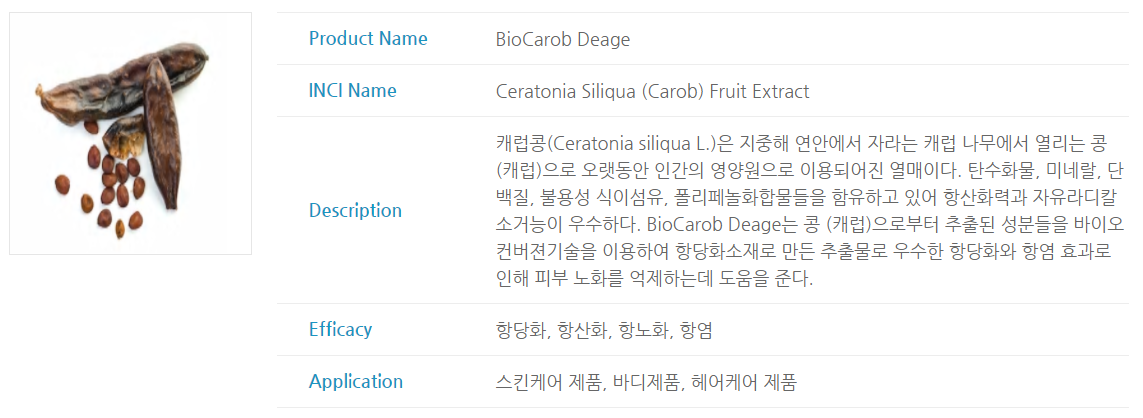Click the Description label
The width and height of the screenshot is (1143, 418).
pos(356,211)
